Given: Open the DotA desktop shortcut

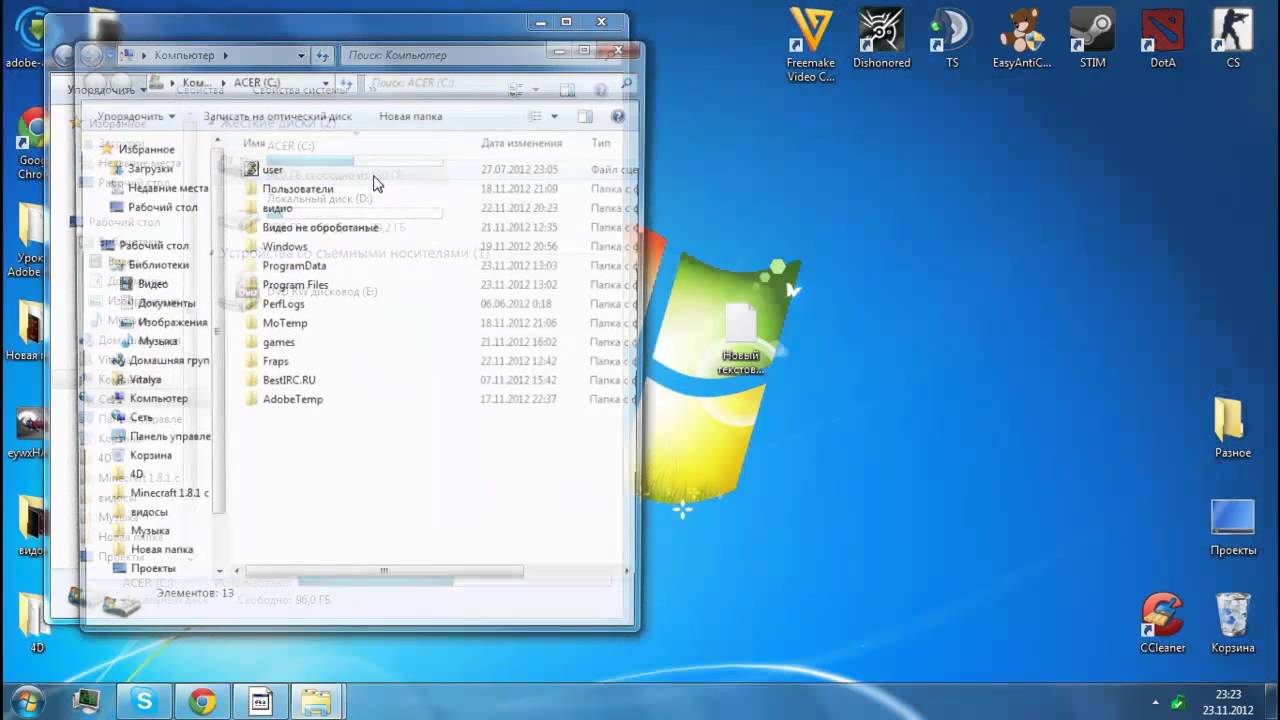Looking at the screenshot, I should [x=1163, y=40].
